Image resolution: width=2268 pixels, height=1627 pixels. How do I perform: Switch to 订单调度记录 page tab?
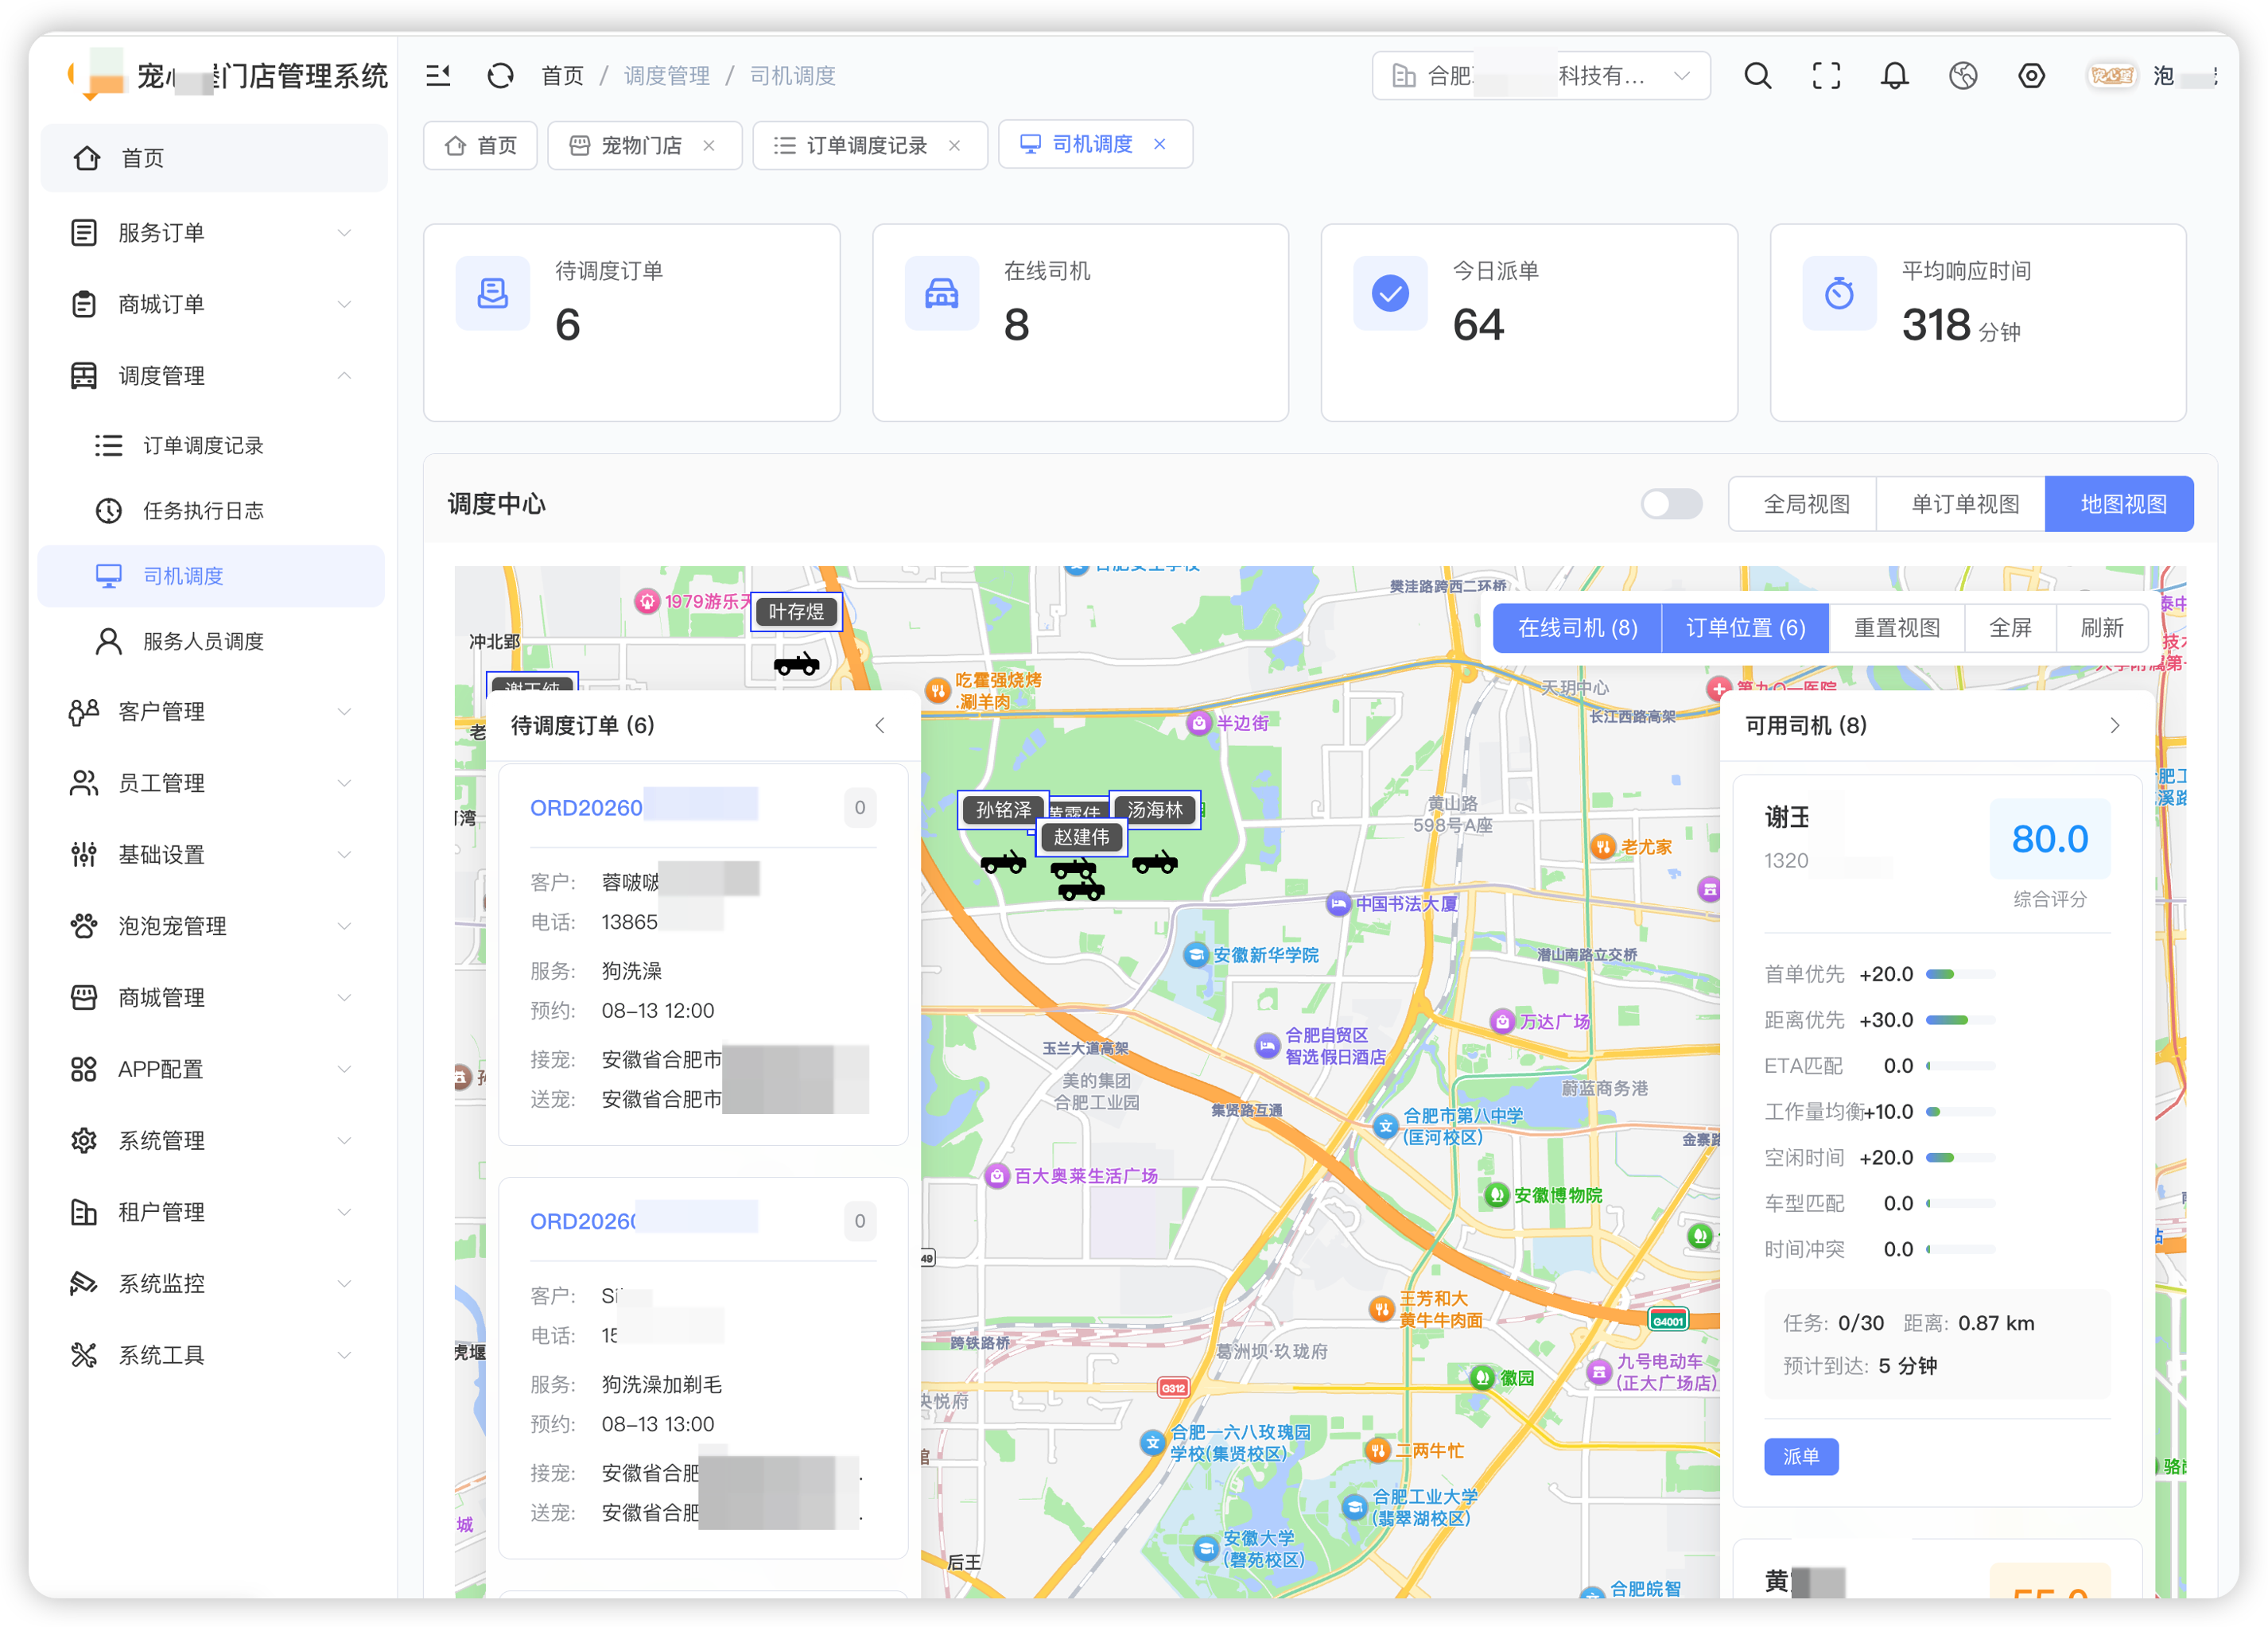pos(869,145)
